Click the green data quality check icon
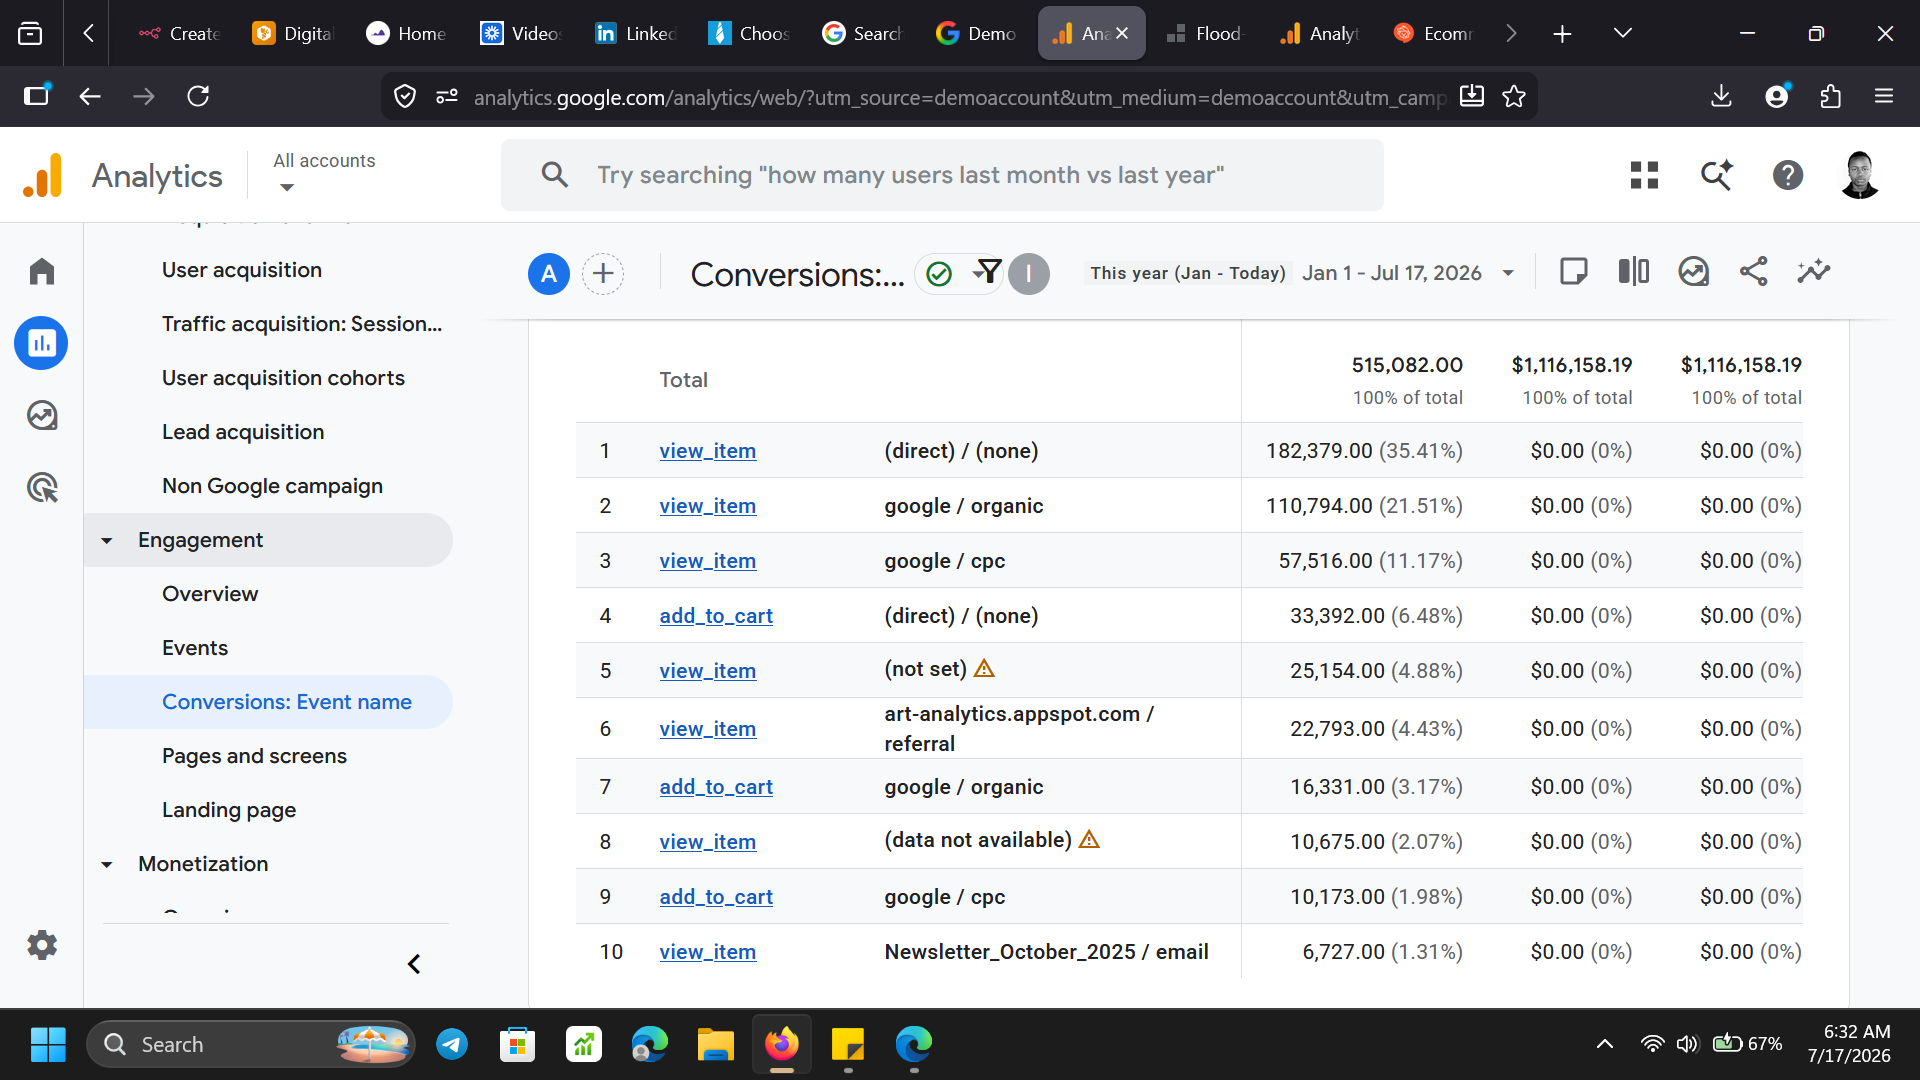Viewport: 1920px width, 1080px height. pyautogui.click(x=939, y=273)
